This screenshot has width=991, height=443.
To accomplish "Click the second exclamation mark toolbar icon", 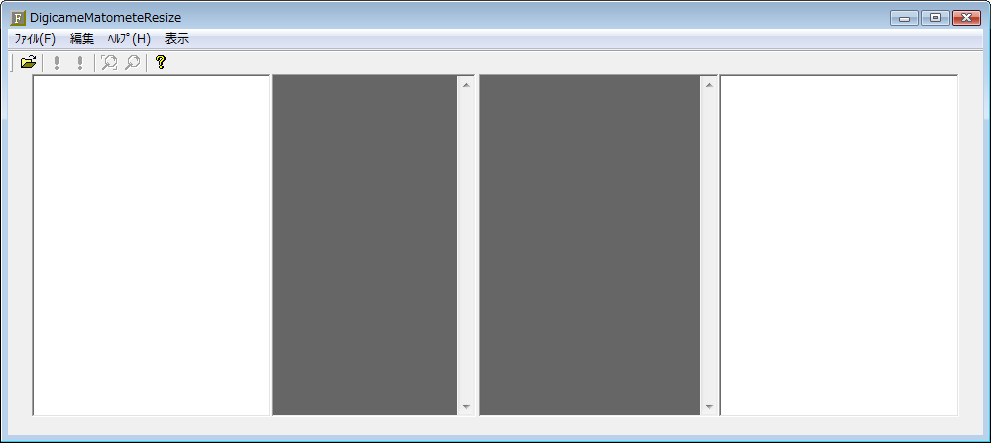I will pyautogui.click(x=80, y=63).
